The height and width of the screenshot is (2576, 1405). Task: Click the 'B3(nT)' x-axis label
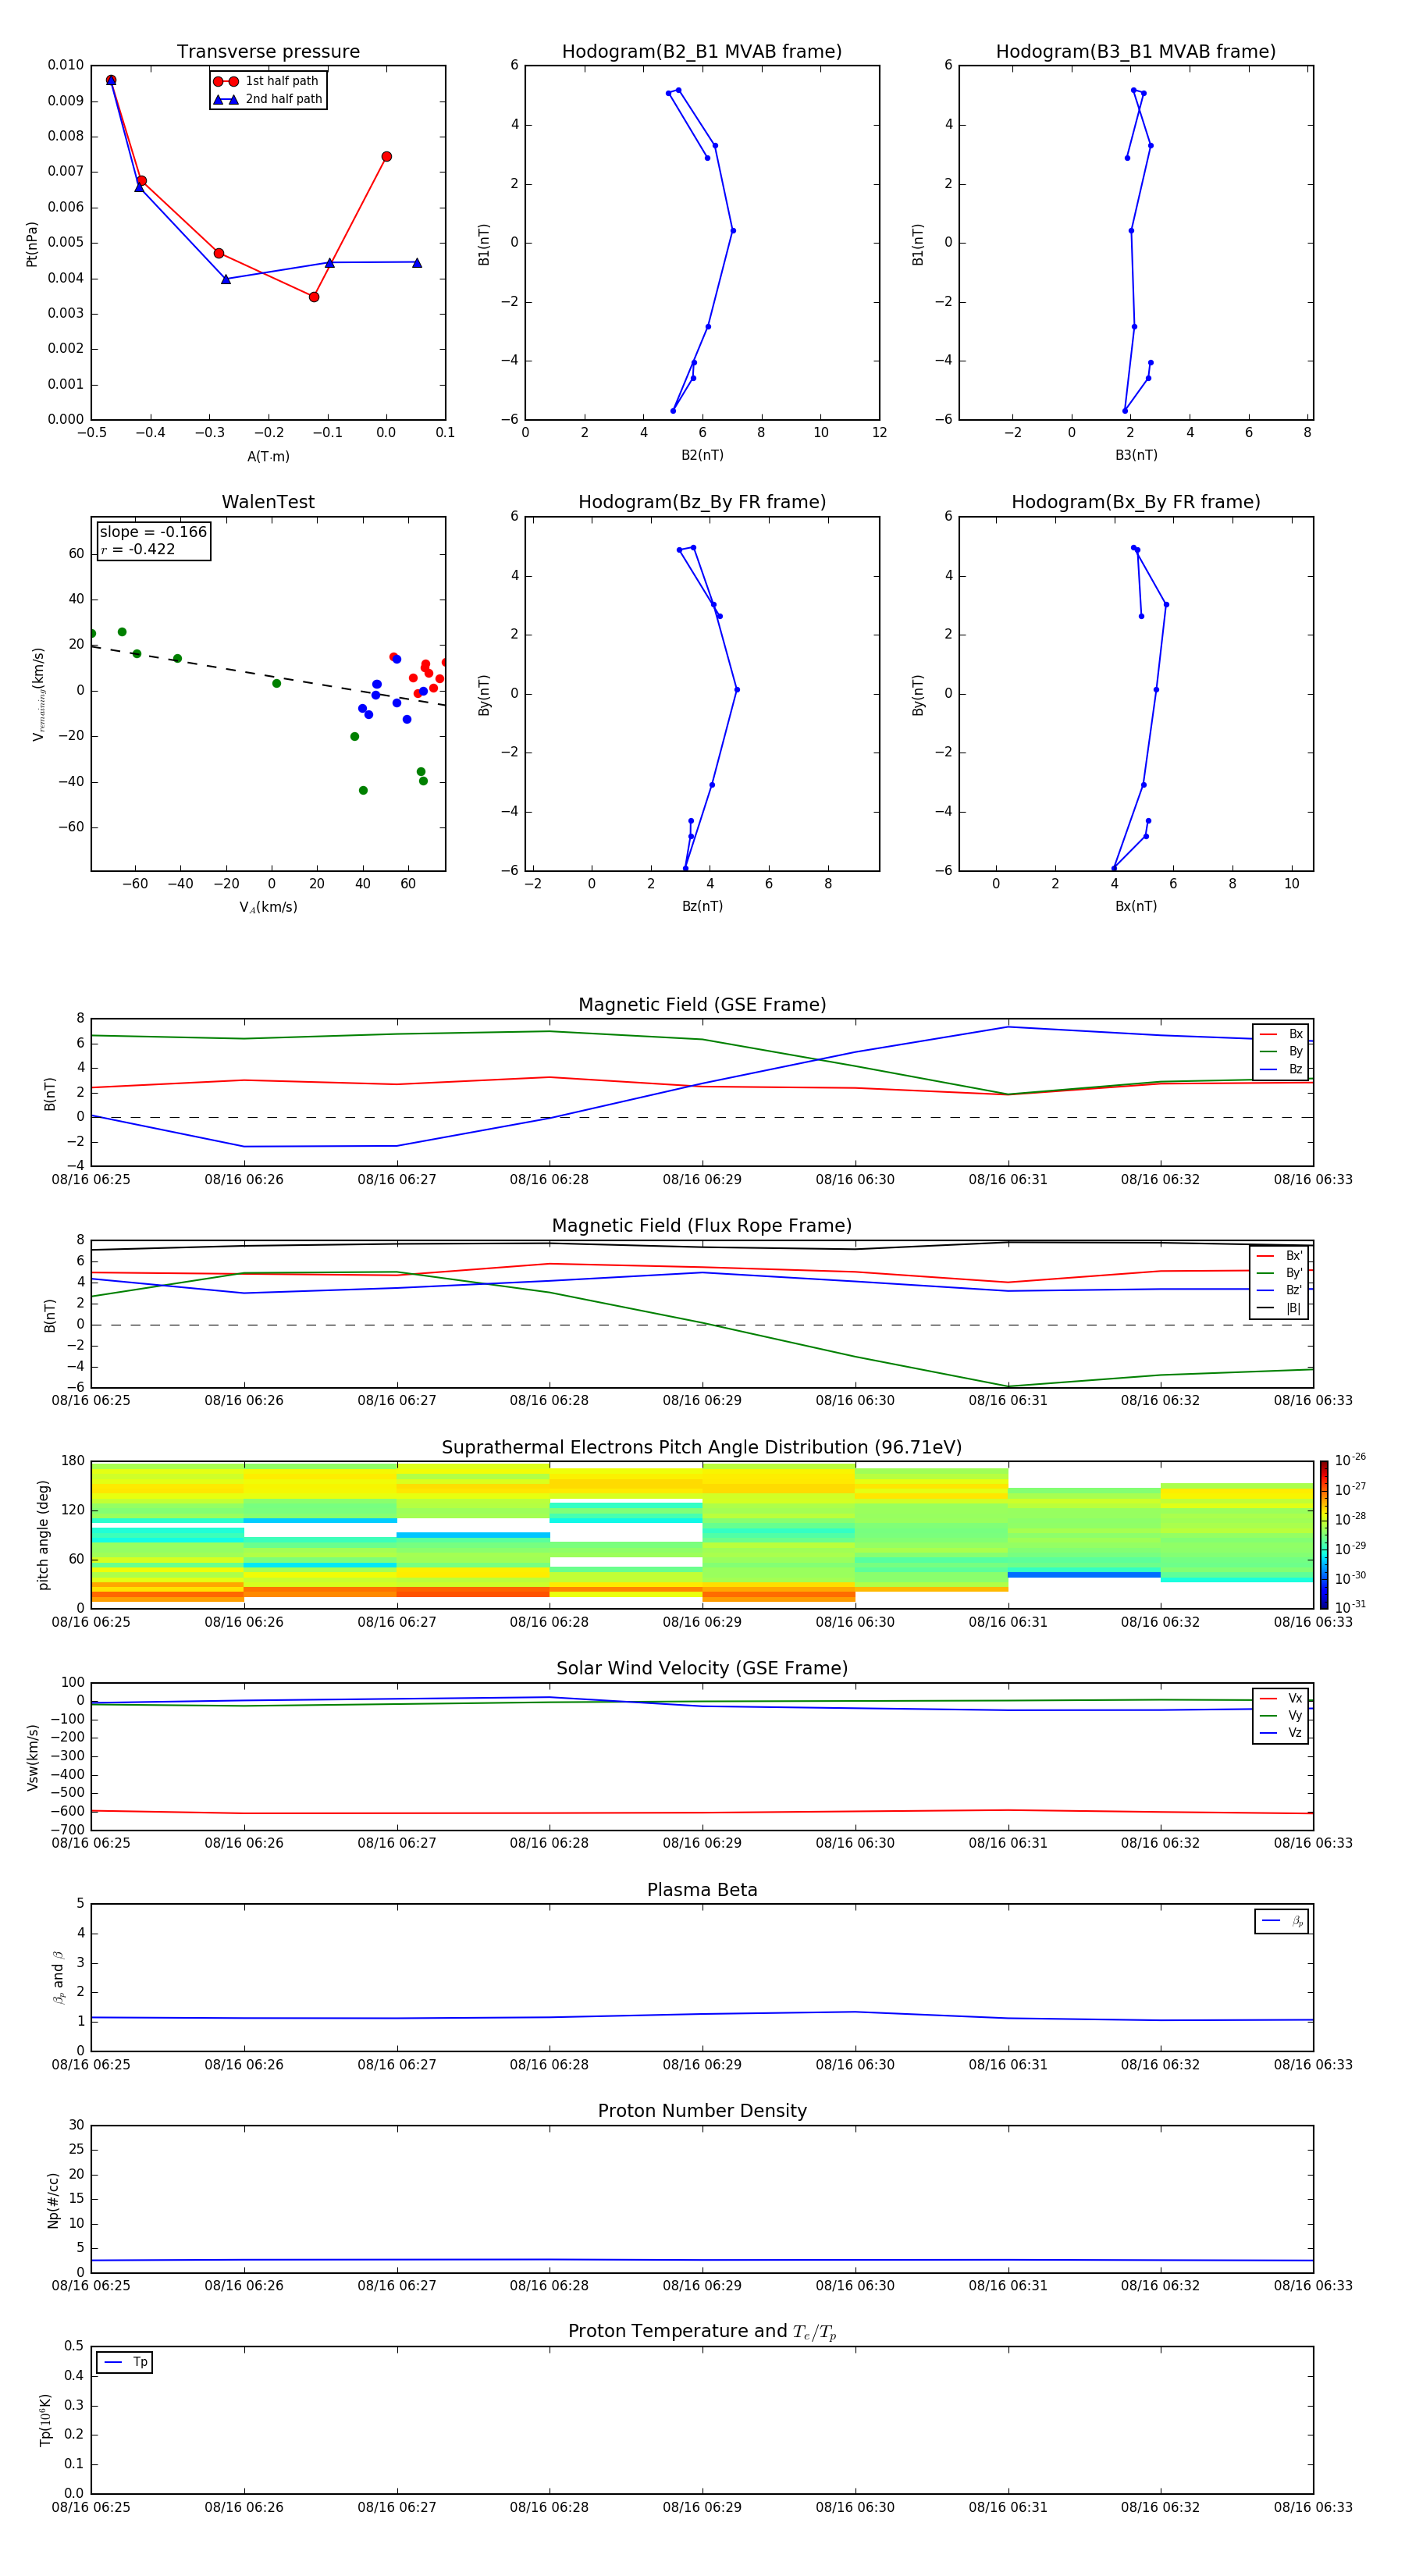(1136, 455)
